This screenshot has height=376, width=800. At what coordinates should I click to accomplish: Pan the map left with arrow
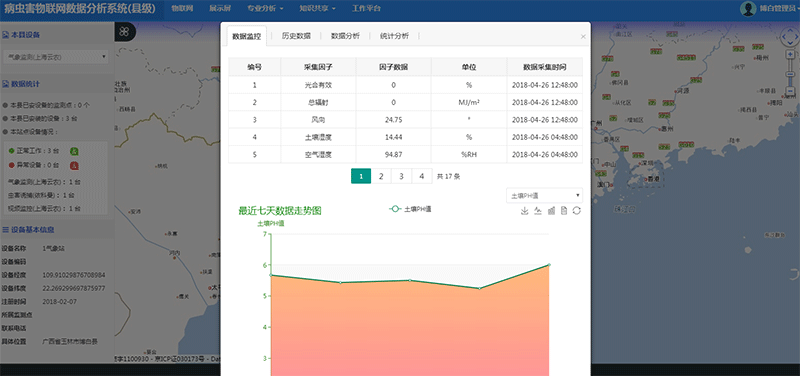783,37
